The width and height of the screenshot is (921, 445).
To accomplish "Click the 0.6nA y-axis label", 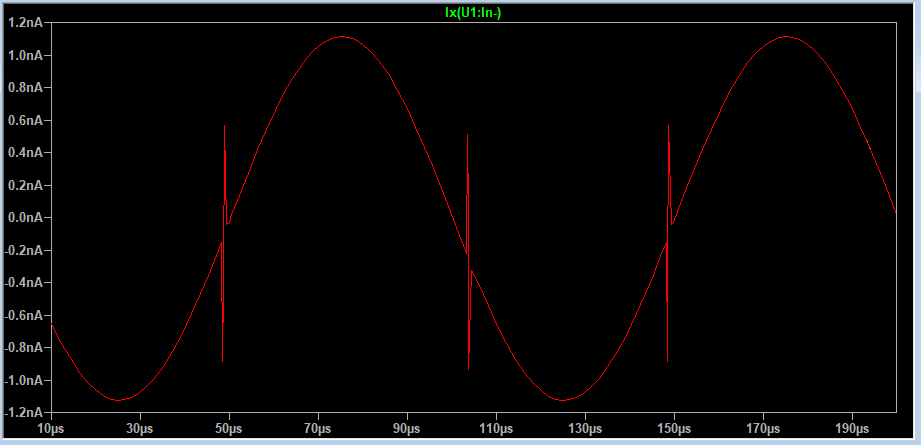I will 25,120.
